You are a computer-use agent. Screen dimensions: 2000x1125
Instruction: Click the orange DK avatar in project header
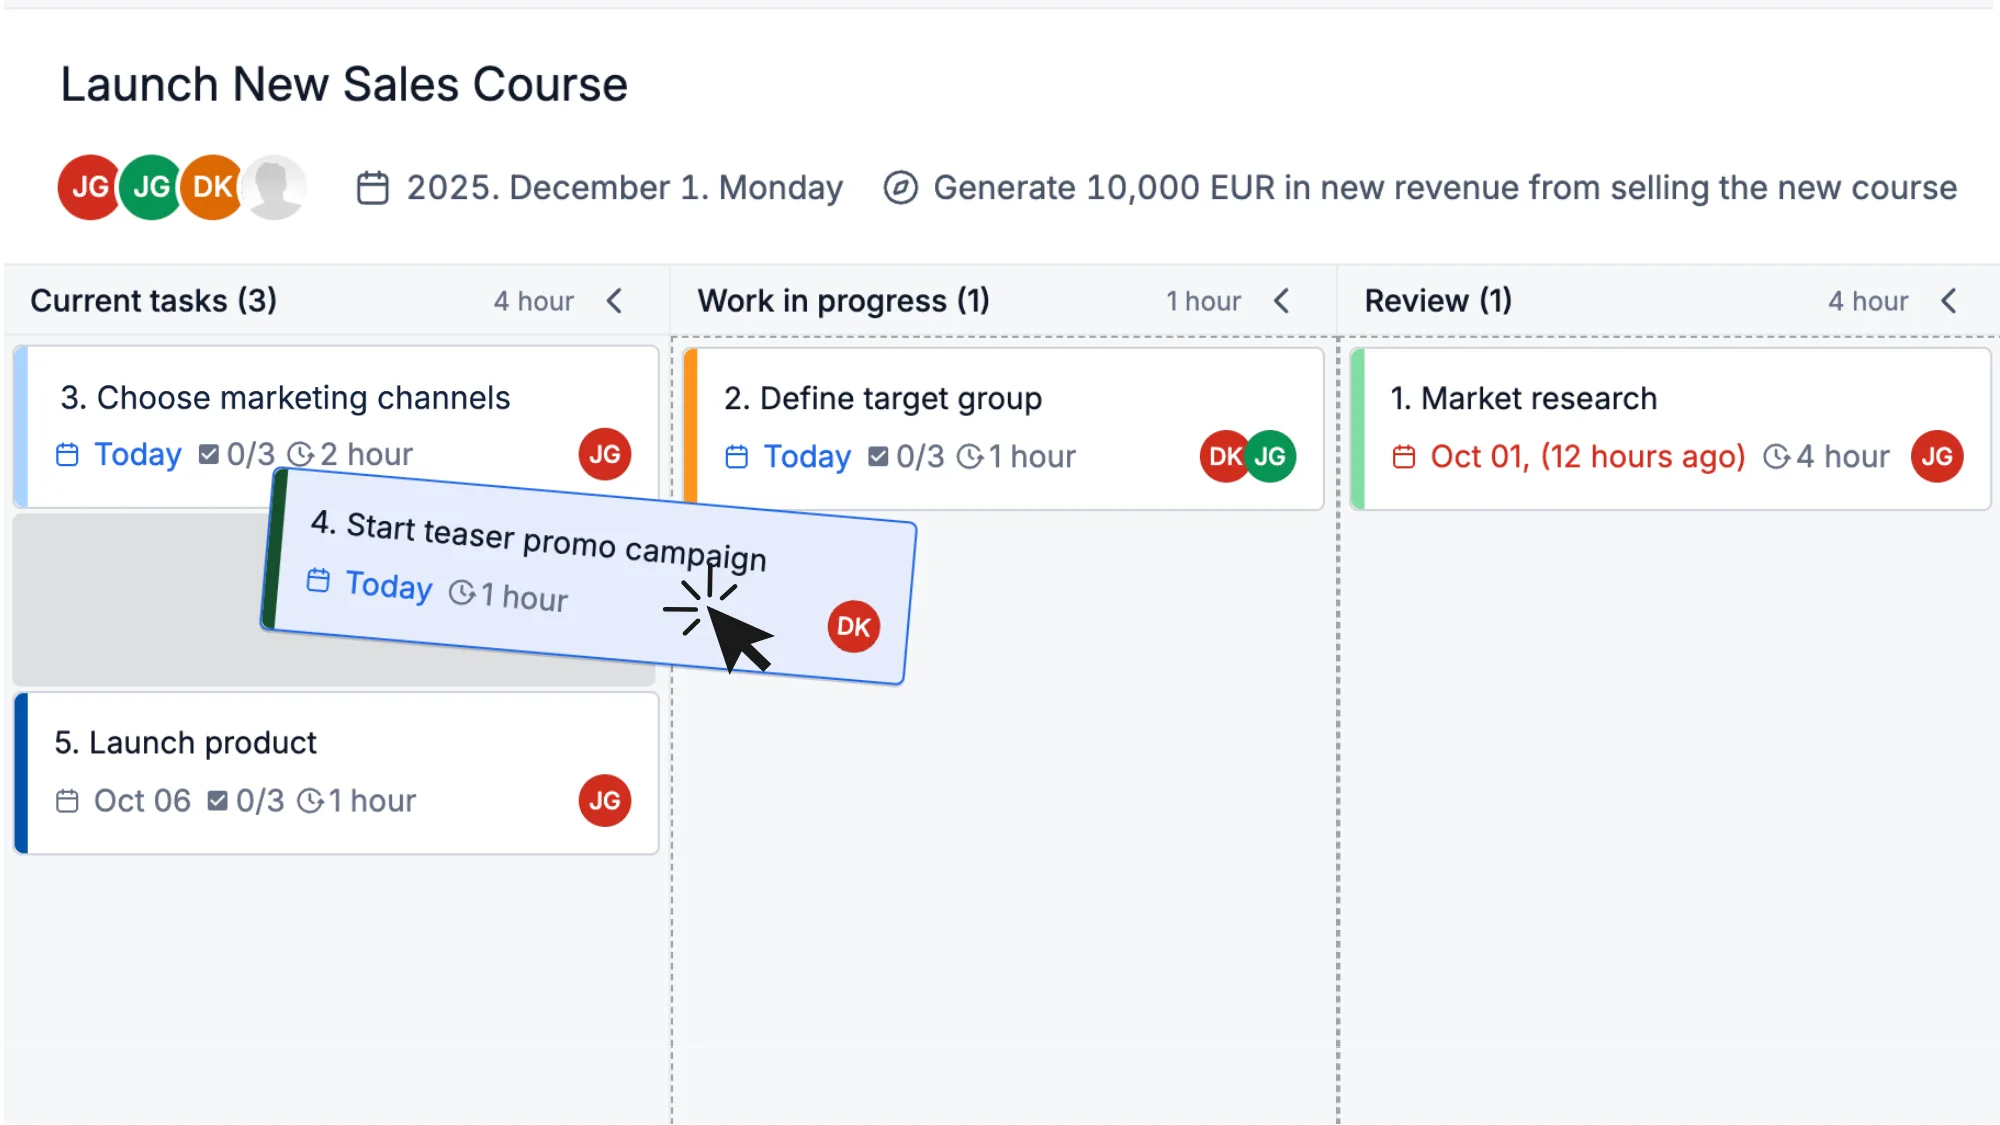point(212,187)
